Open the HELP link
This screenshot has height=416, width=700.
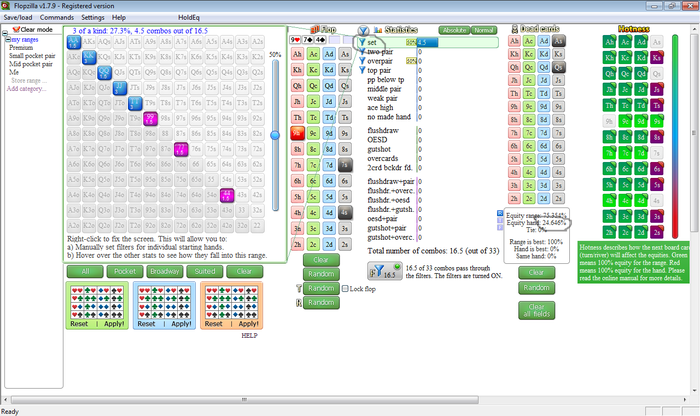coord(249,335)
